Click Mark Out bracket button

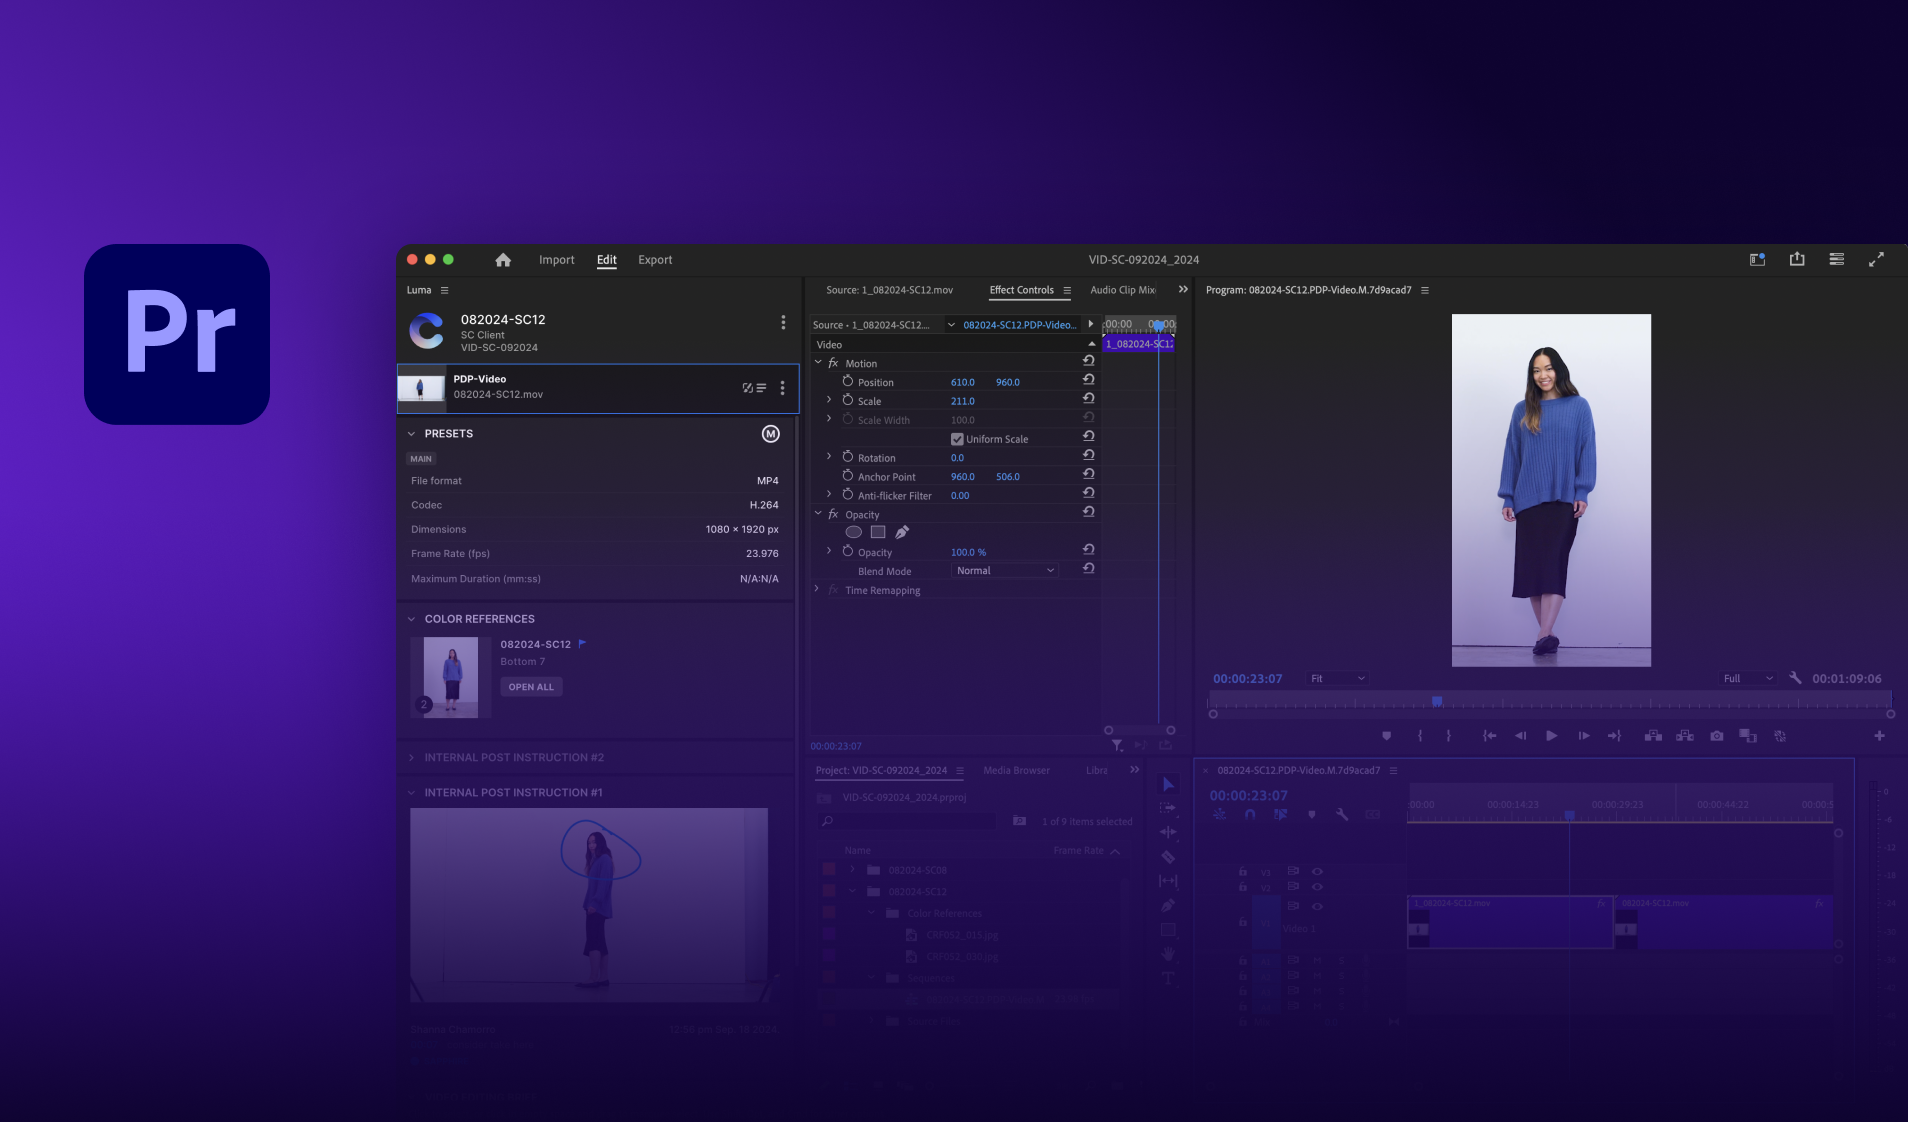1448,736
